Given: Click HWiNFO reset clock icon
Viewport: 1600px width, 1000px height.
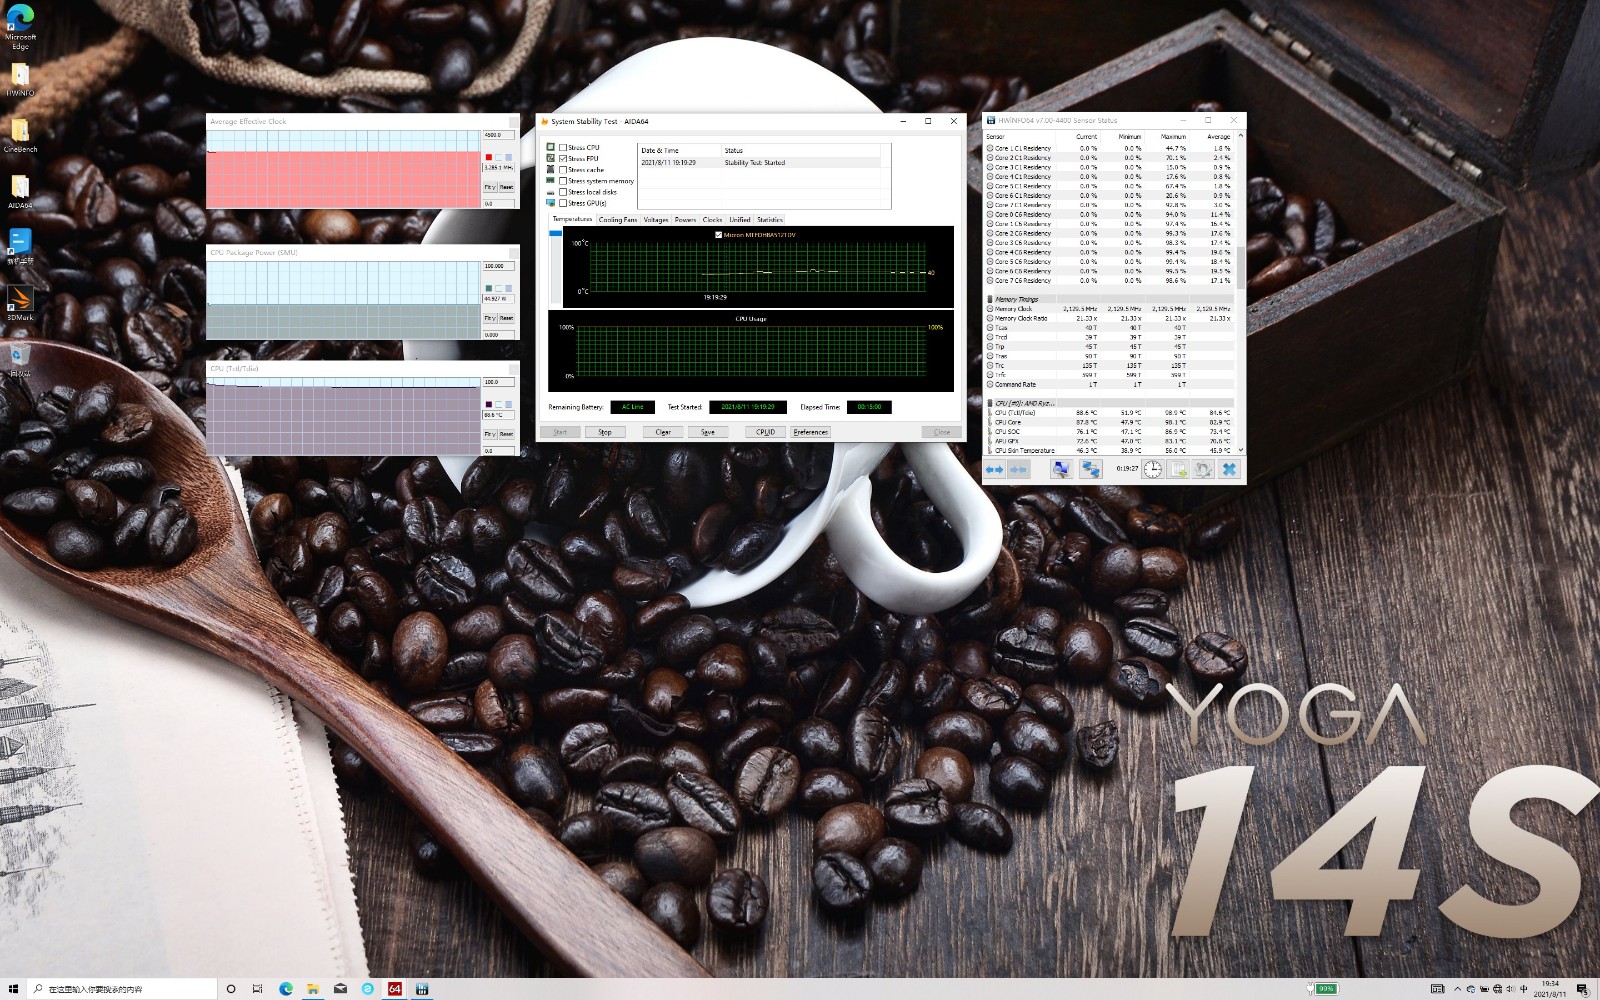Looking at the screenshot, I should tap(1153, 469).
